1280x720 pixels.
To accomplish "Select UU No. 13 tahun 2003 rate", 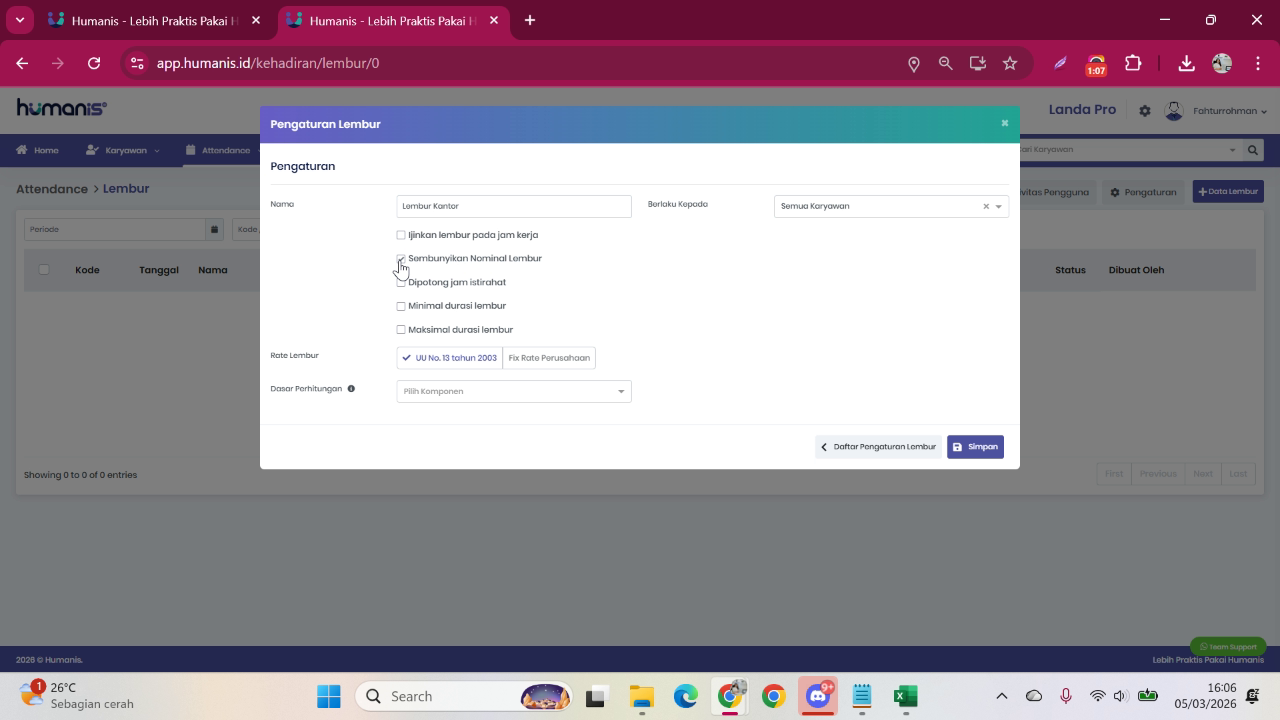I will pyautogui.click(x=449, y=358).
